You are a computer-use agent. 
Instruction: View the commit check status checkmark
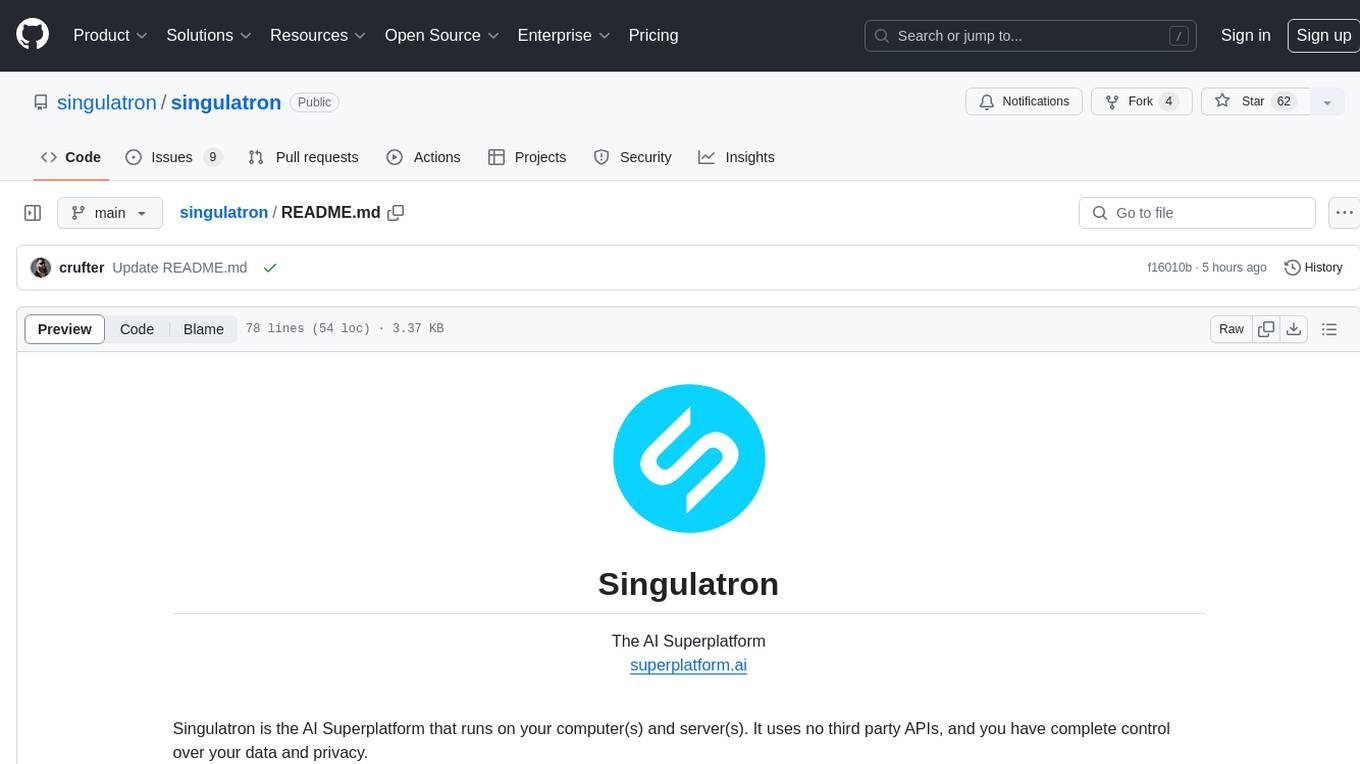coord(269,268)
